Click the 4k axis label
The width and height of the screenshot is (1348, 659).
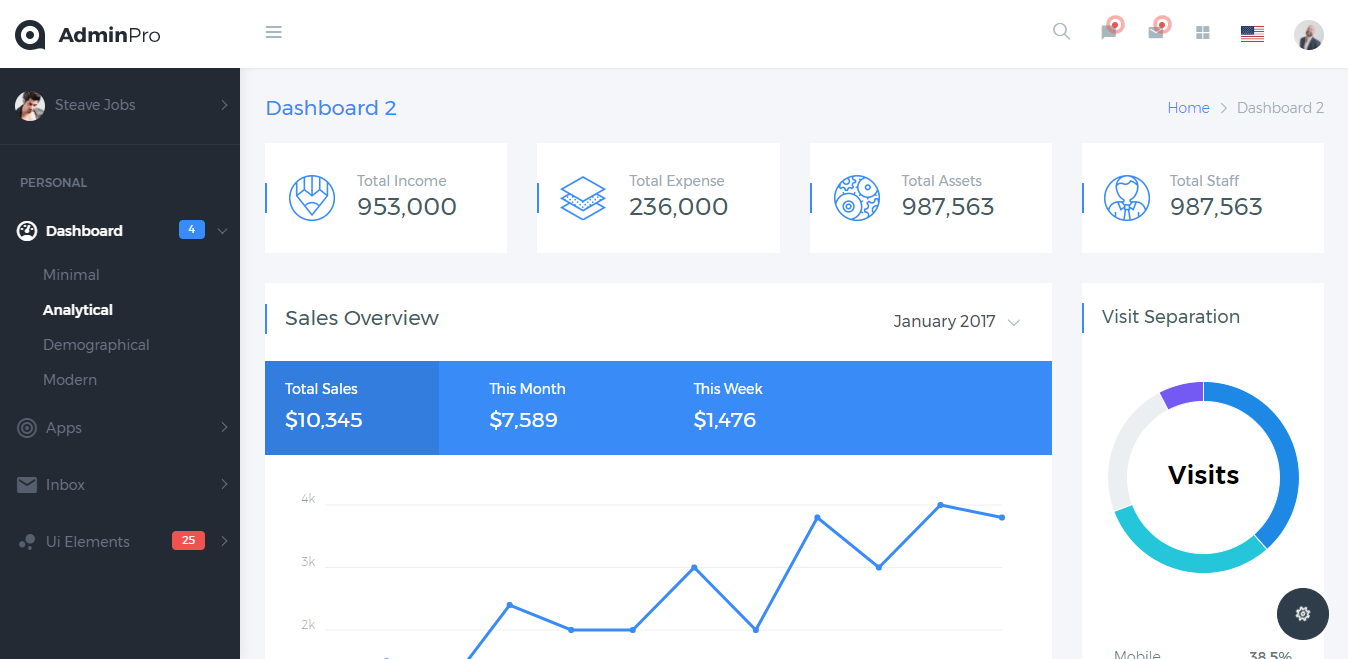tap(308, 499)
